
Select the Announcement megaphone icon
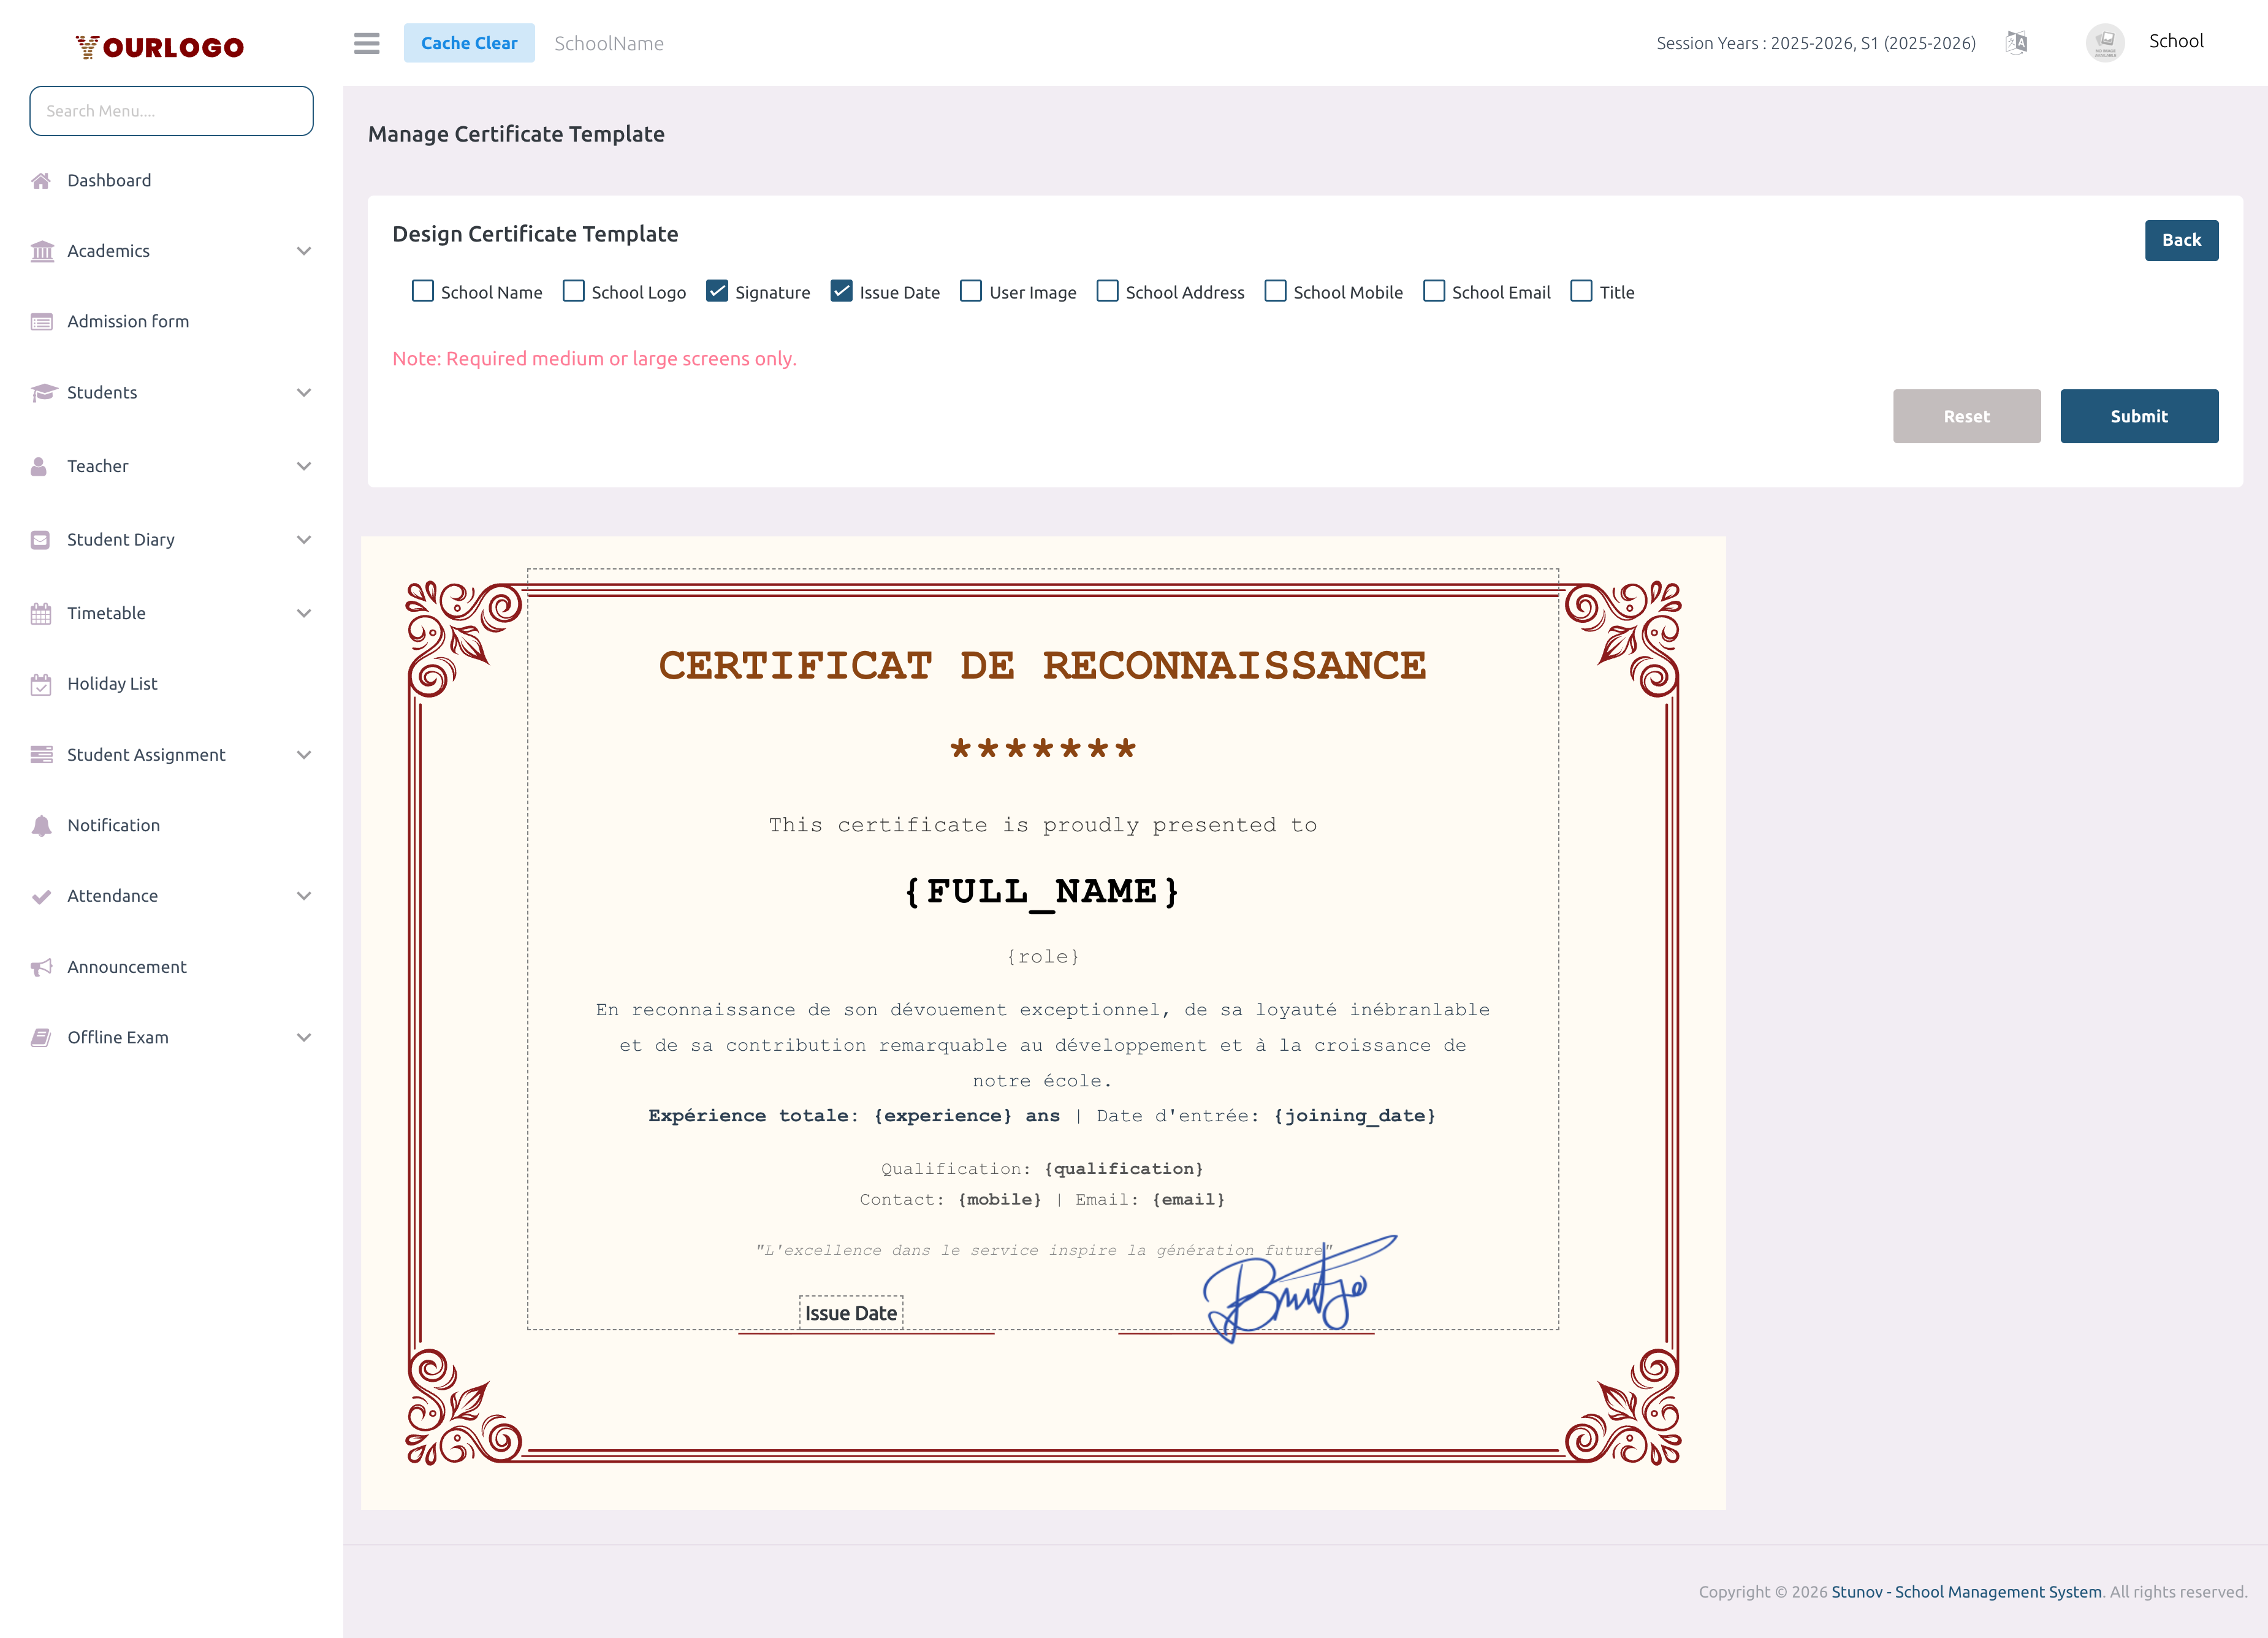(41, 966)
